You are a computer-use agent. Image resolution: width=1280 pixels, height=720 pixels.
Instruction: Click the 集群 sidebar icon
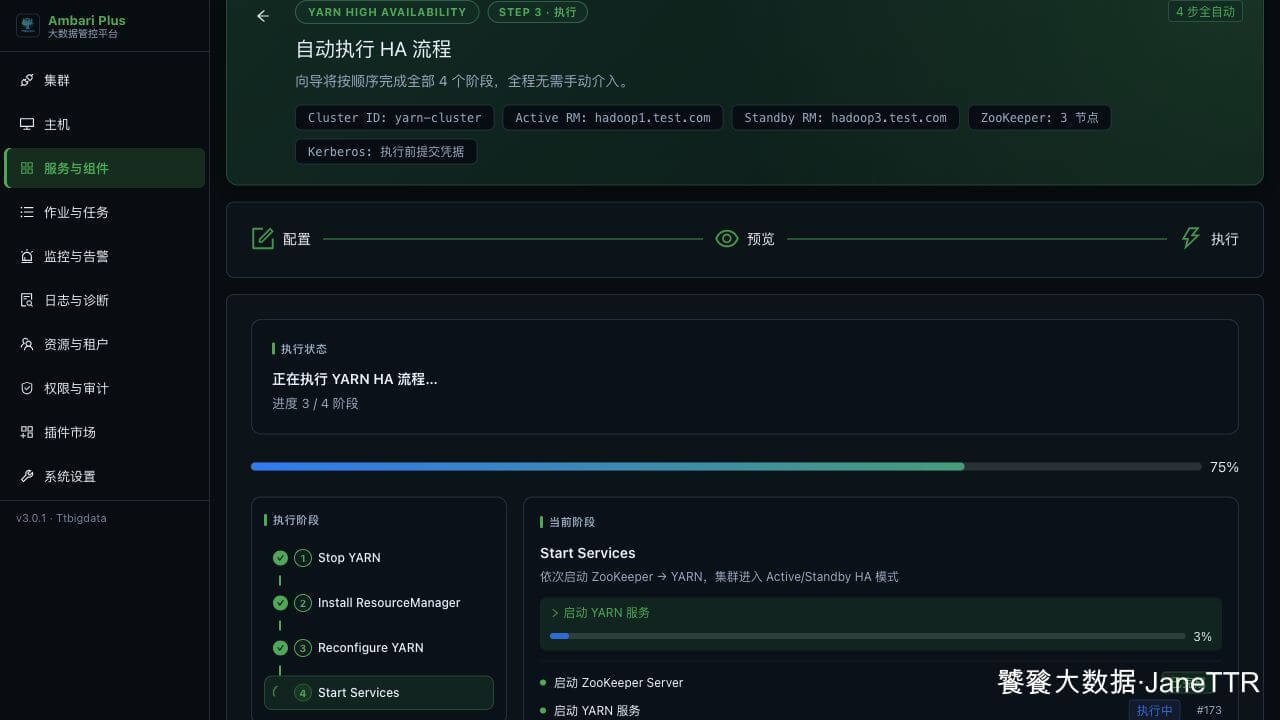[27, 80]
